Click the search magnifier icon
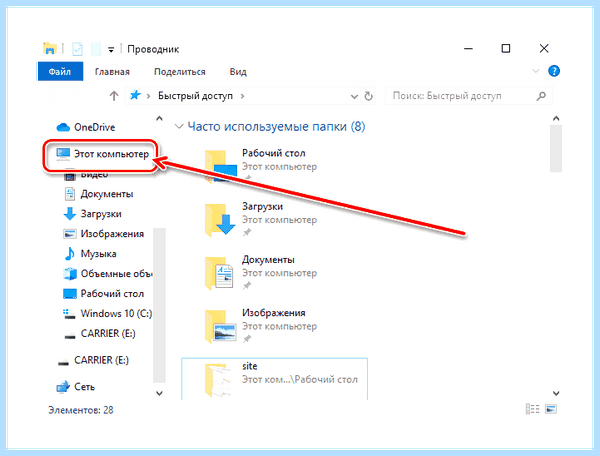Viewport: 600px width, 456px height. (x=541, y=96)
